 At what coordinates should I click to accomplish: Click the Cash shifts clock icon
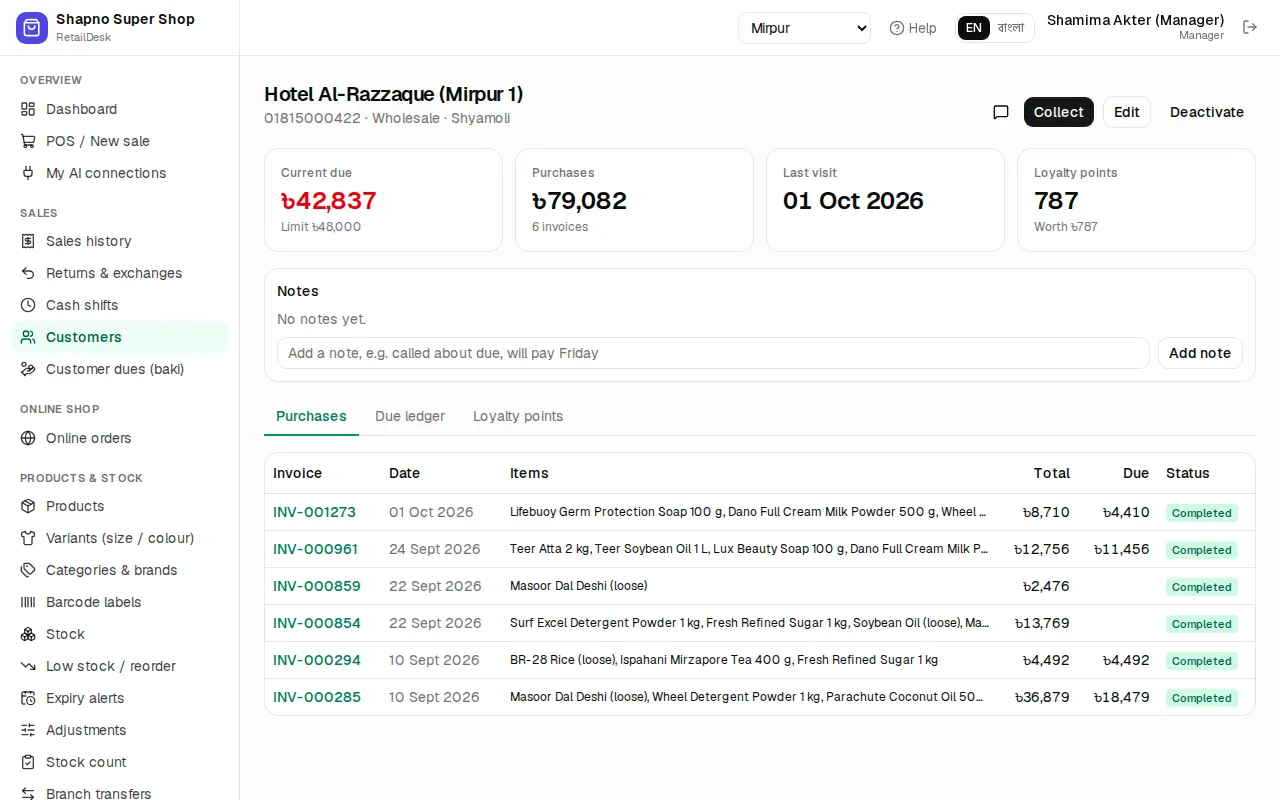(x=28, y=305)
